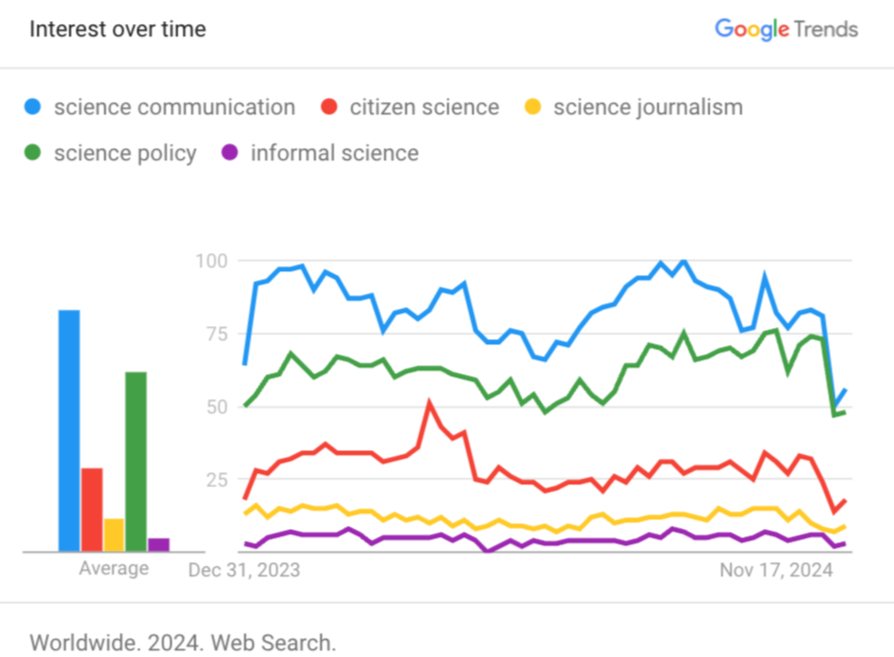Click the red average bar

[x=92, y=509]
